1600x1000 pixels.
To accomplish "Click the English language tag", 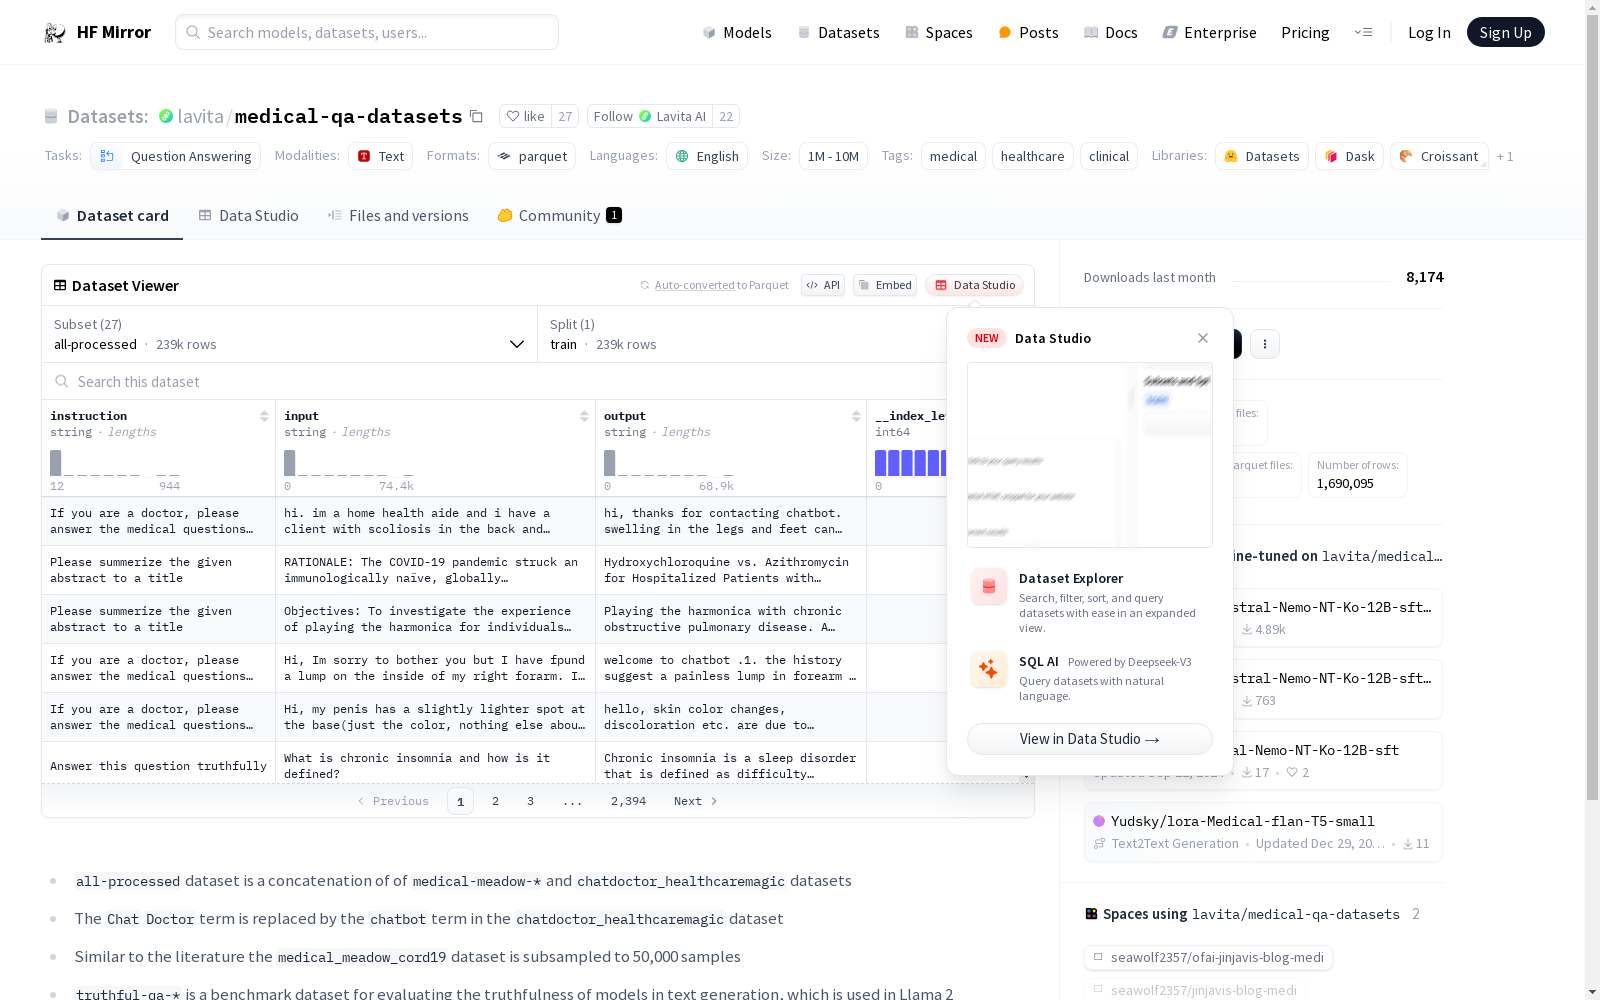I will (707, 156).
